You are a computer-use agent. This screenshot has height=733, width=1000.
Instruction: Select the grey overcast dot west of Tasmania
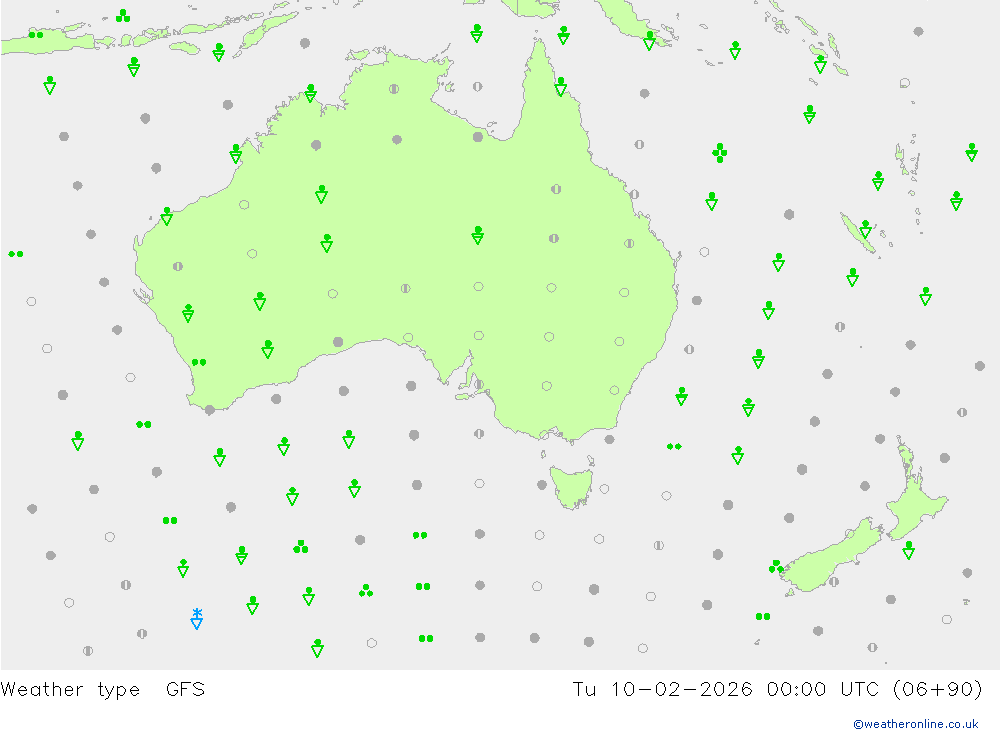coord(542,485)
